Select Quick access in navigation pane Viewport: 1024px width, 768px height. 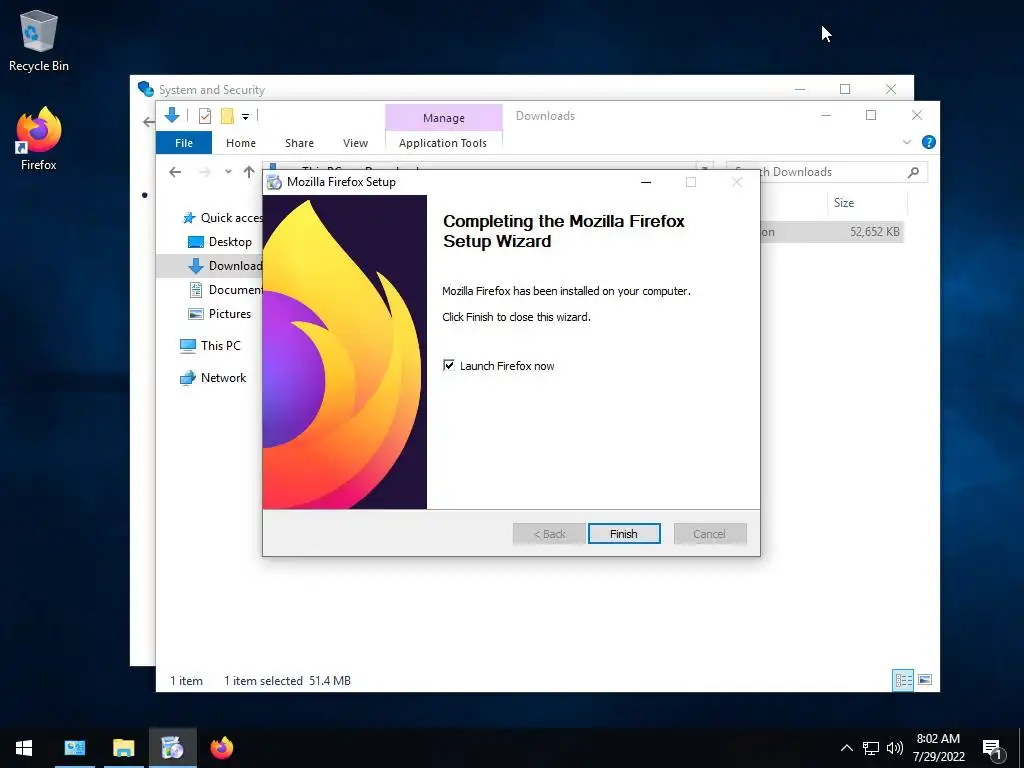(x=222, y=217)
